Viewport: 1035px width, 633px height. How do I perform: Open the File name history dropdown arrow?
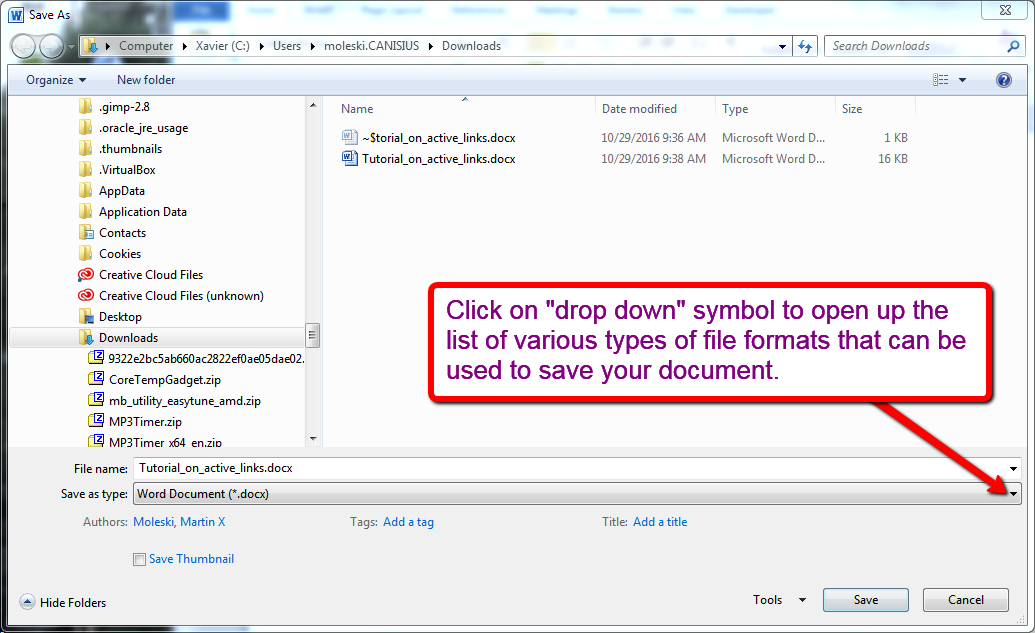(1013, 468)
